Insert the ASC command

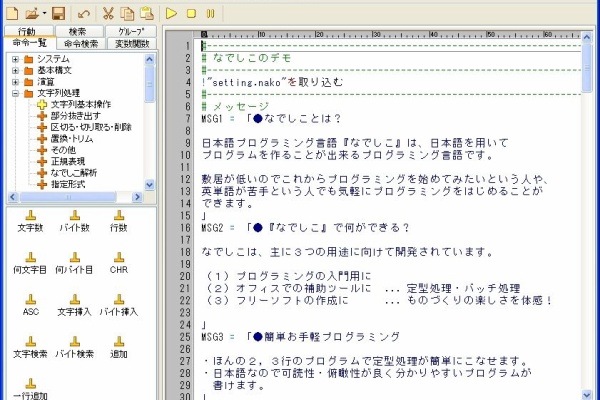pos(31,305)
